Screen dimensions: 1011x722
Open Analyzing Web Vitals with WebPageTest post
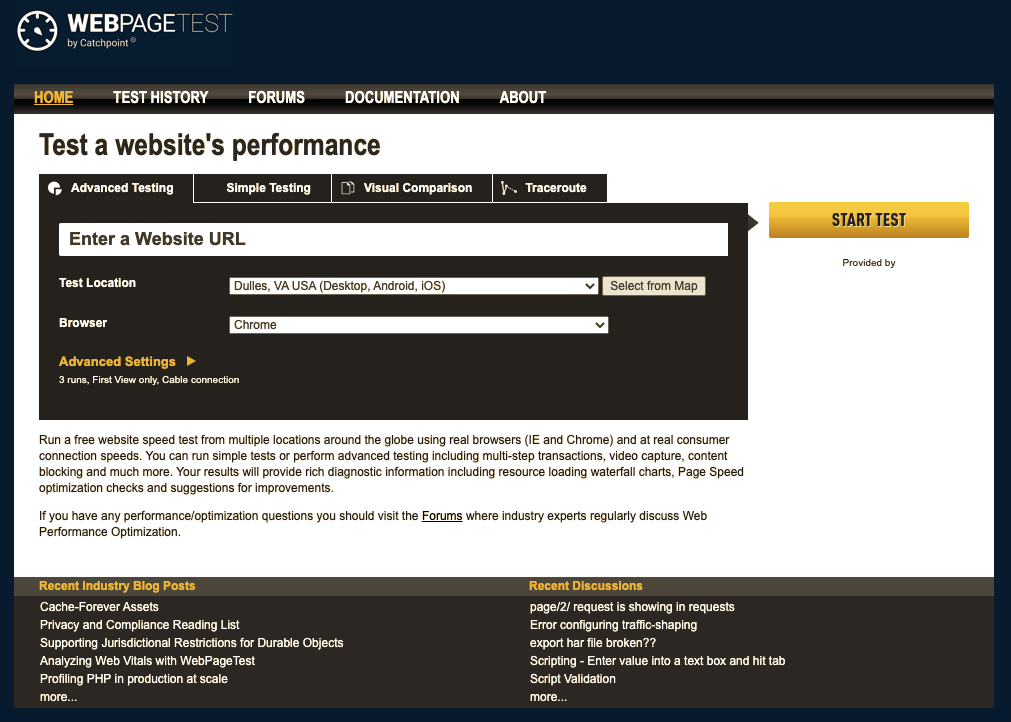pyautogui.click(x=148, y=661)
